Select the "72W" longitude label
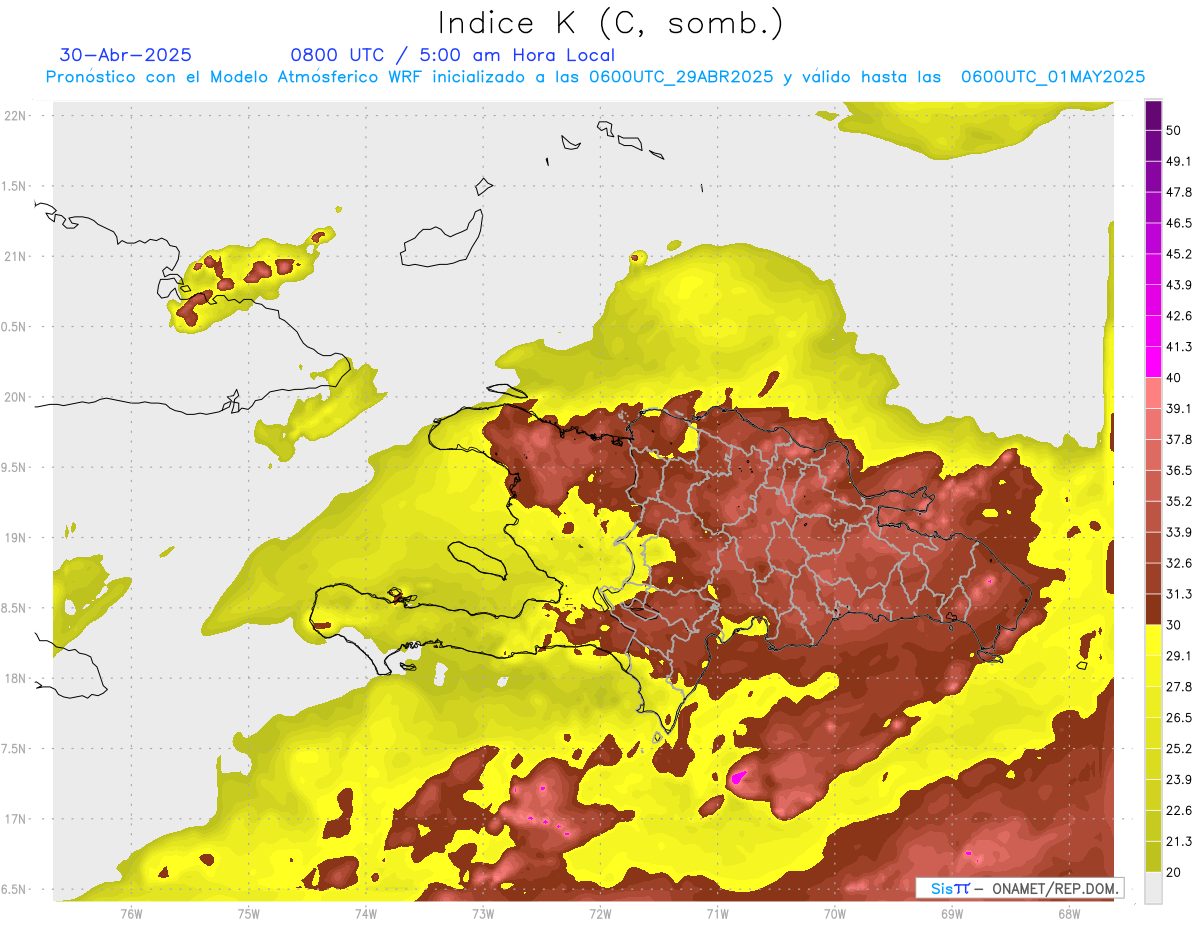 (x=600, y=914)
